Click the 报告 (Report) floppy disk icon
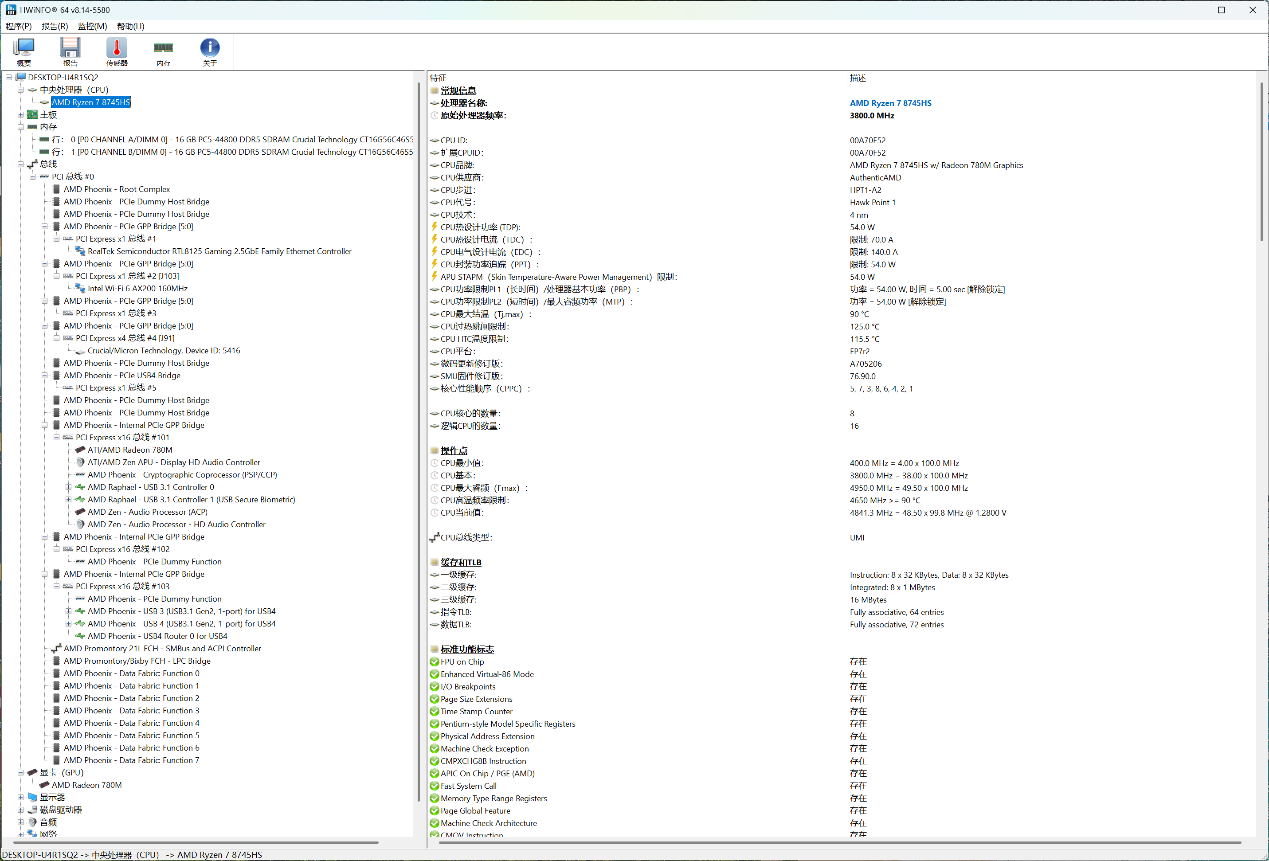Viewport: 1269px width, 861px height. pos(70,50)
